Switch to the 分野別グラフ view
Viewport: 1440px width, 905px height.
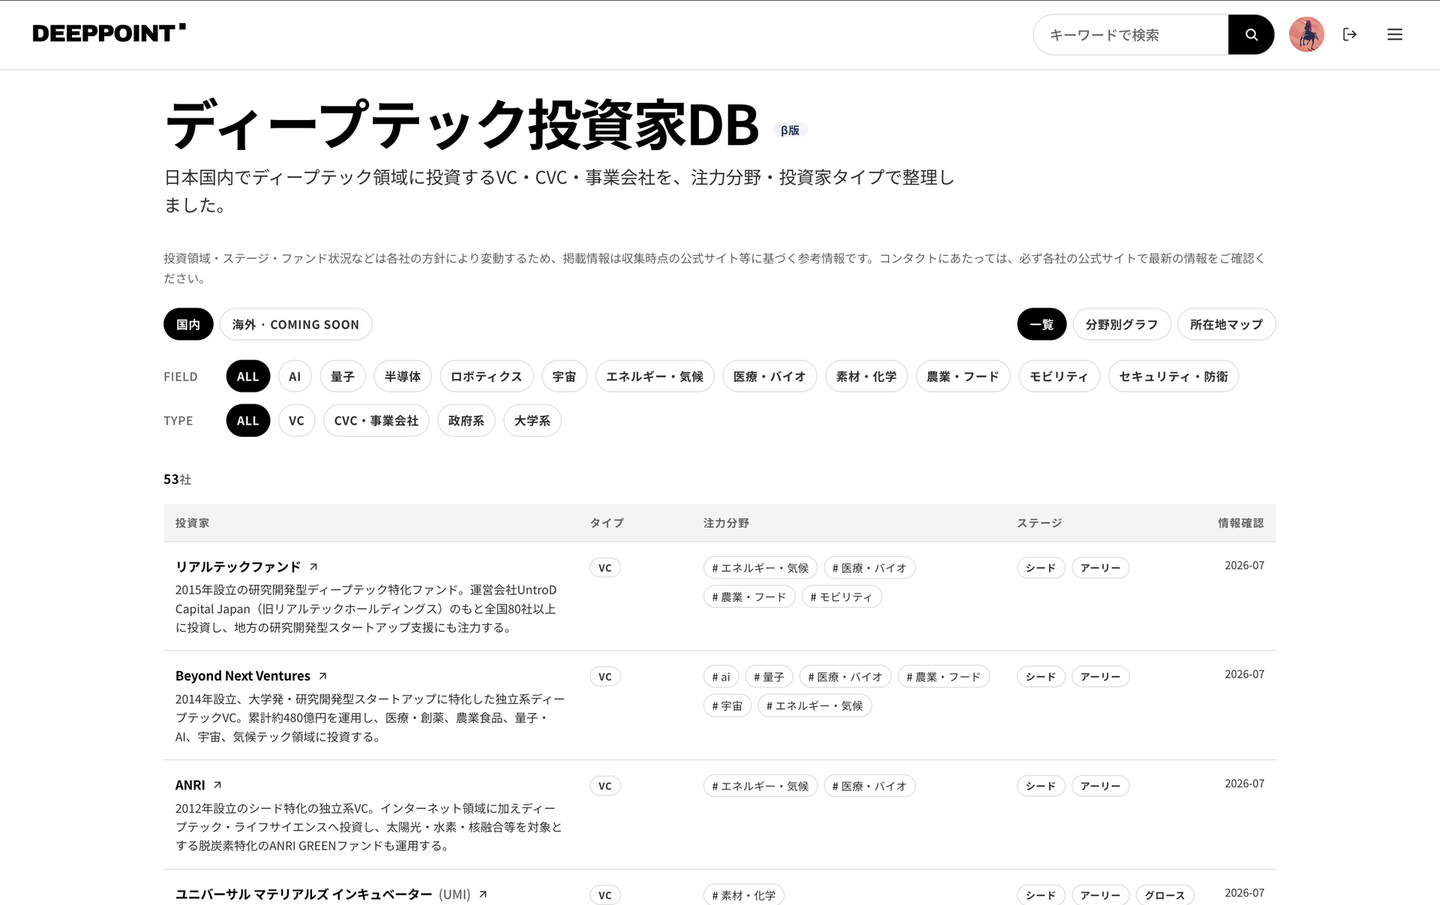(x=1122, y=324)
